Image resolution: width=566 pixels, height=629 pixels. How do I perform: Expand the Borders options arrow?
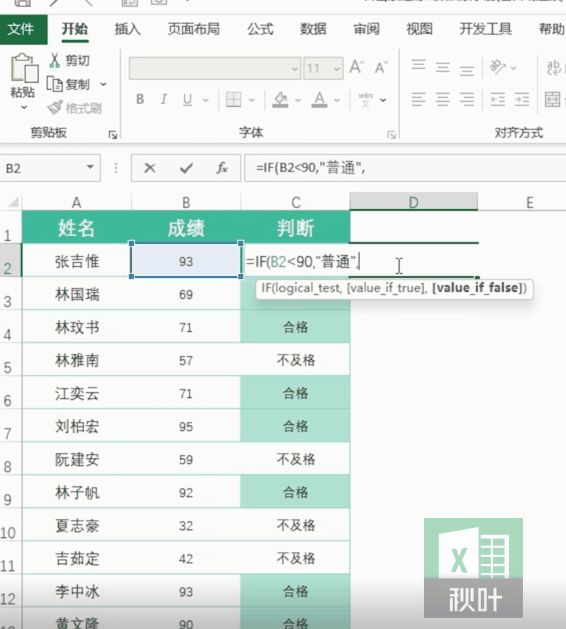[252, 100]
